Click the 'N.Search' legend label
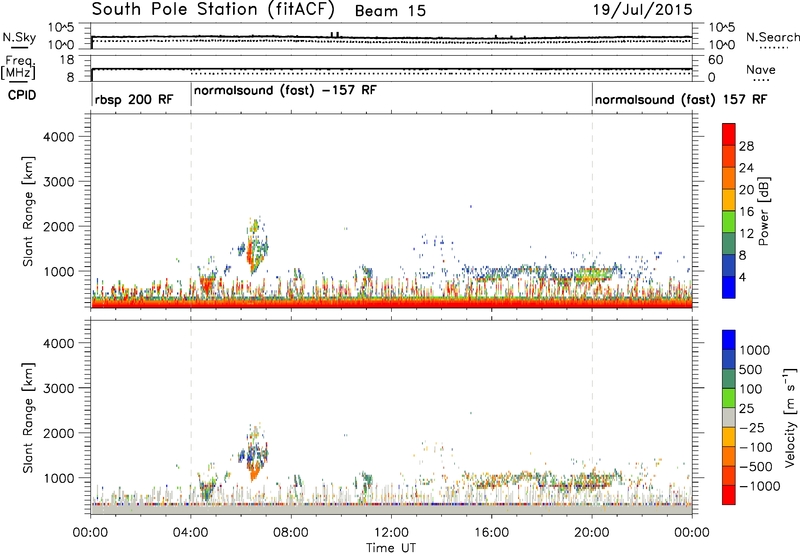 [772, 37]
